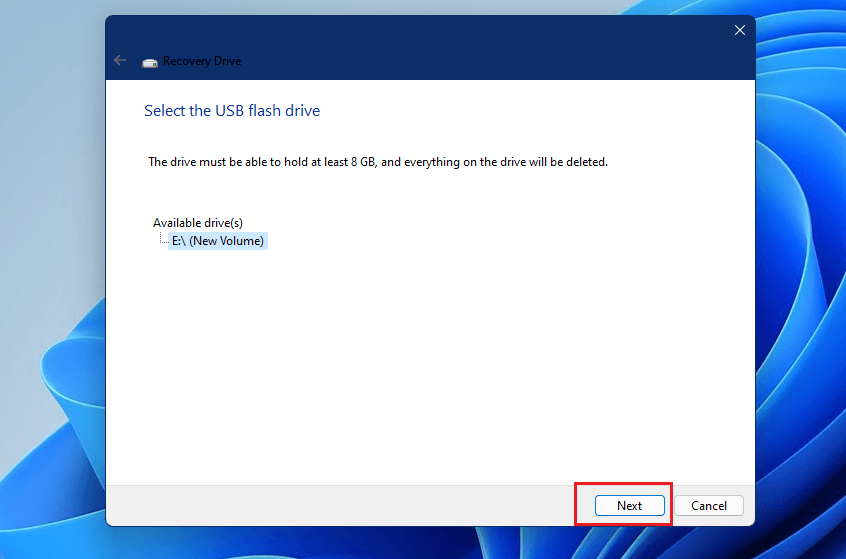Click the "Recovery Drive" window title text
Image resolution: width=846 pixels, height=559 pixels.
[x=203, y=62]
